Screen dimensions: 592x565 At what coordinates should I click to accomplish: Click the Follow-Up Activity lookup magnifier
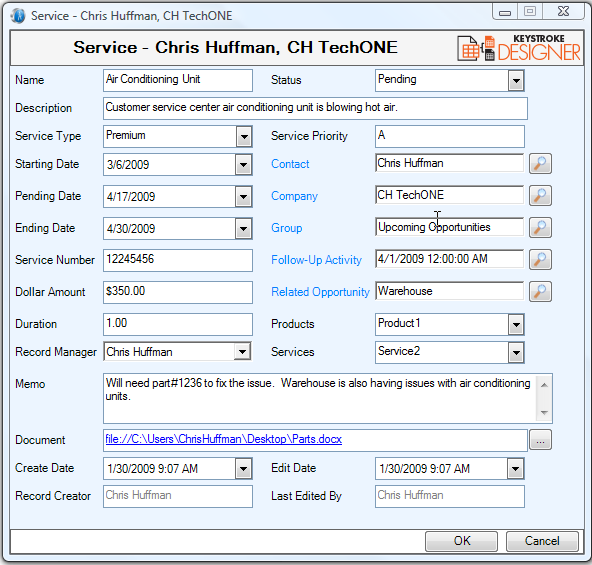pos(540,259)
